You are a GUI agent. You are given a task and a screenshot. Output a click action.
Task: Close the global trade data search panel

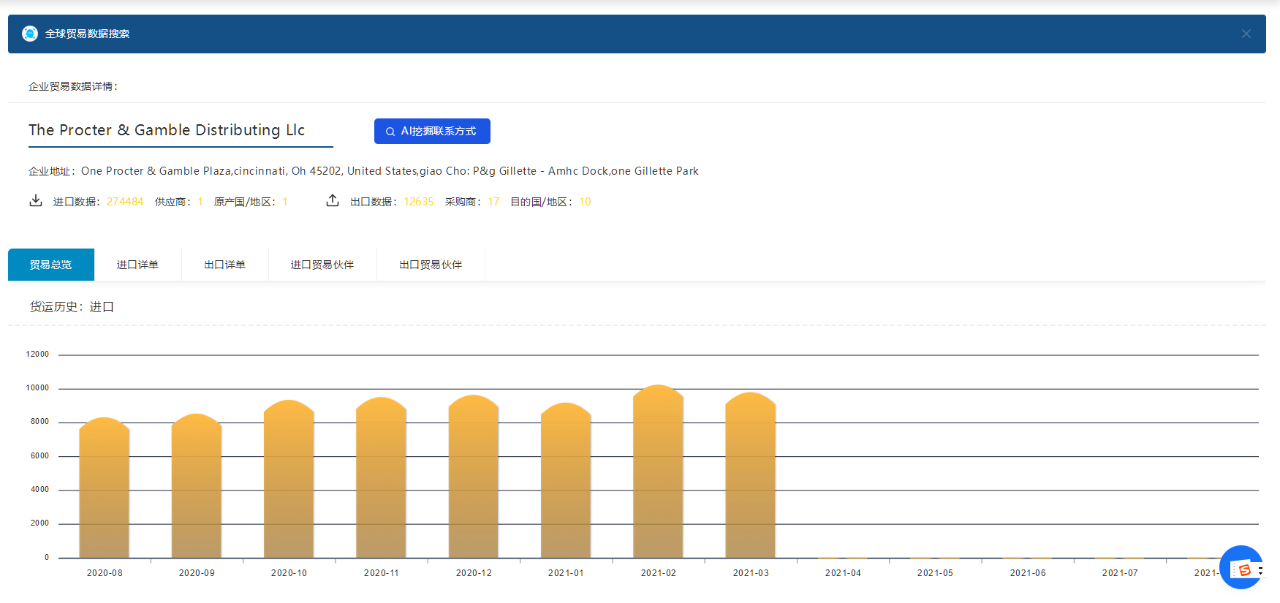point(1246,34)
